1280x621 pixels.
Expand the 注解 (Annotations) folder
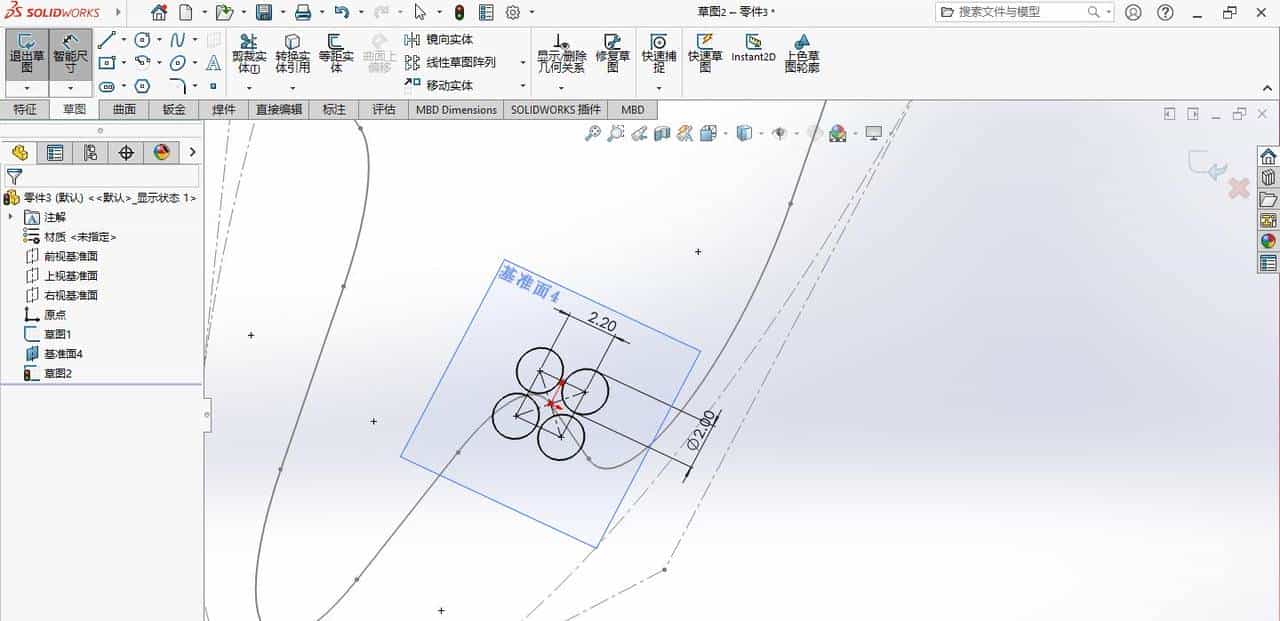10,216
